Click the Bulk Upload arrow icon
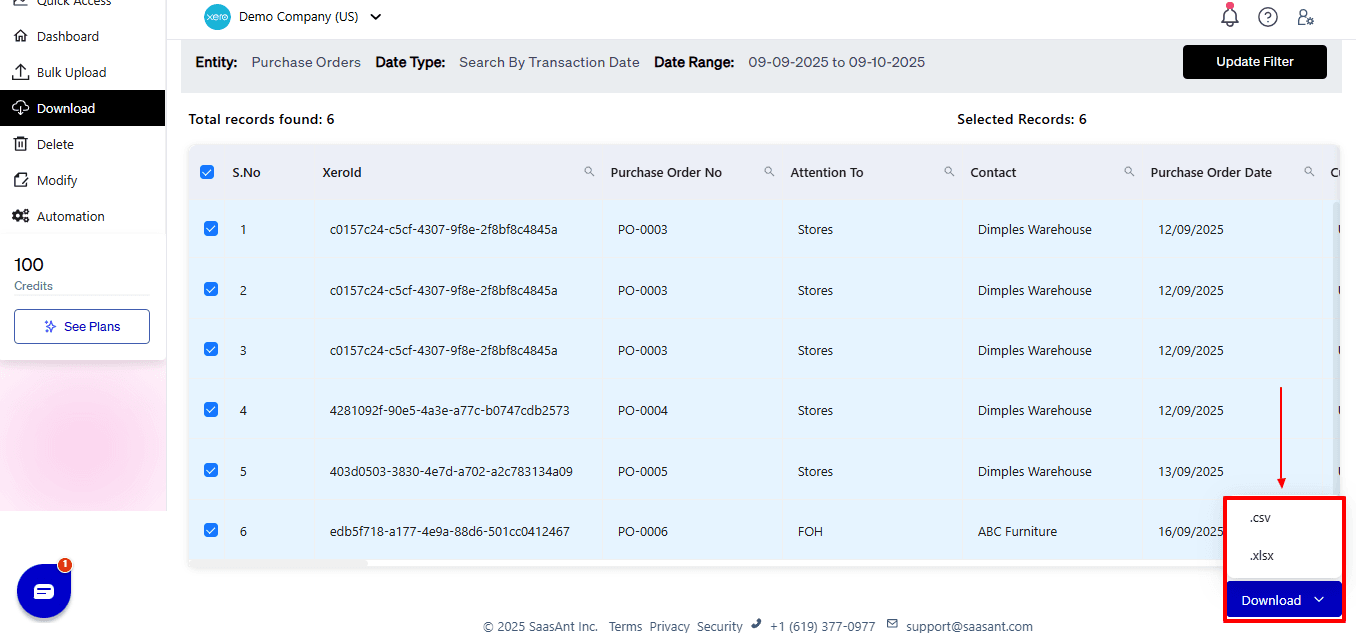 20,72
